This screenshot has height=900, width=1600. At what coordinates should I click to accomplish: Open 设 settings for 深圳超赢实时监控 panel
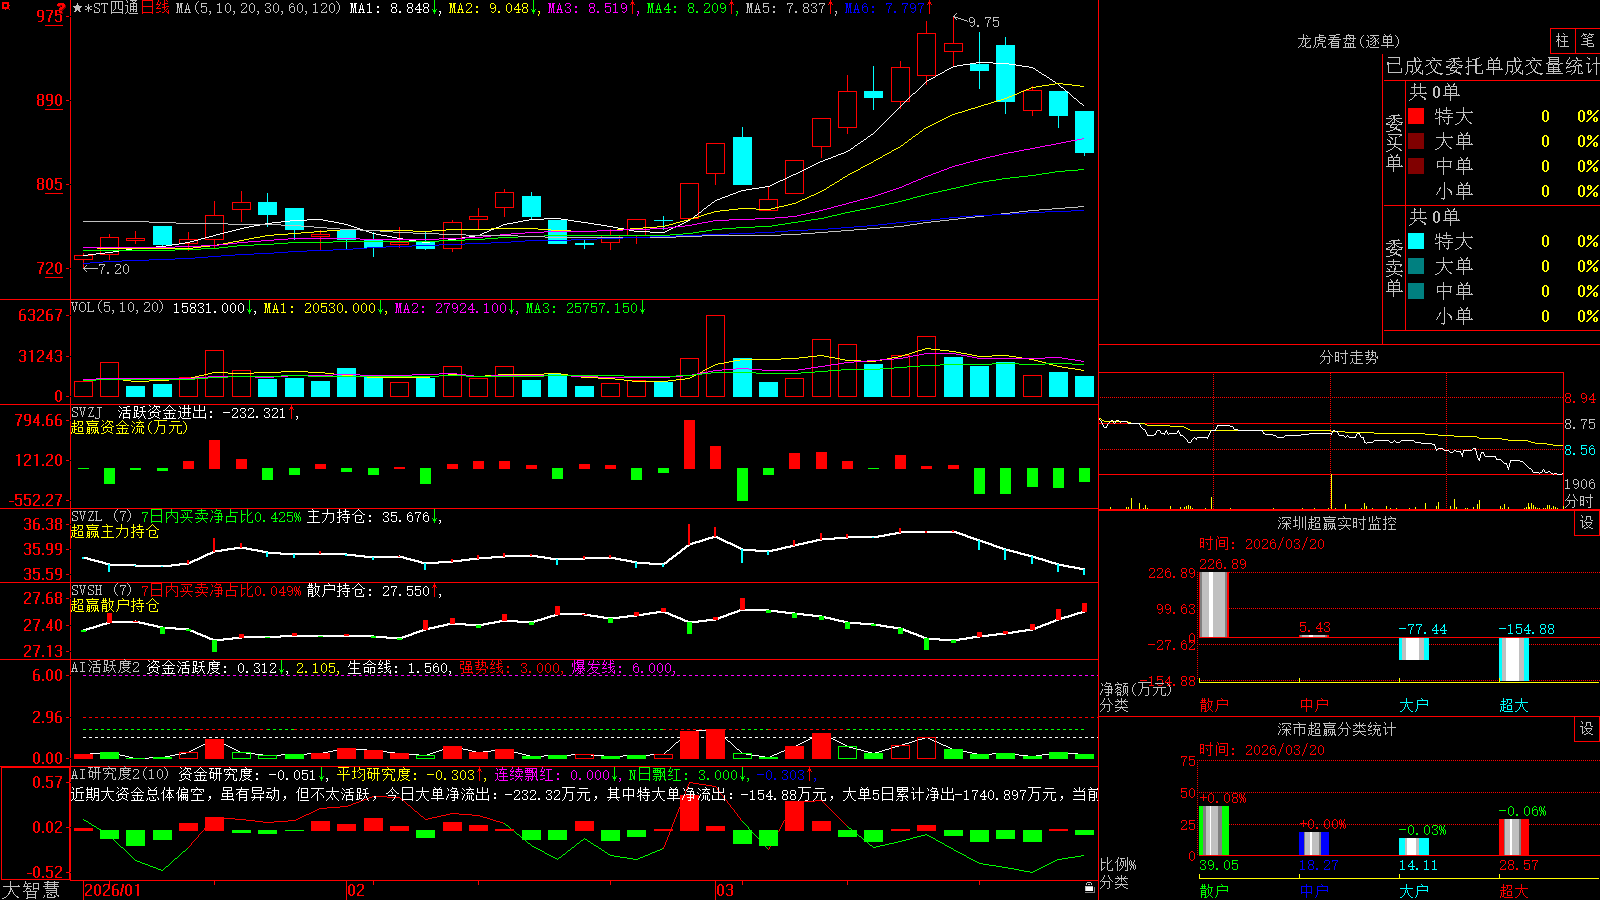pos(1587,523)
